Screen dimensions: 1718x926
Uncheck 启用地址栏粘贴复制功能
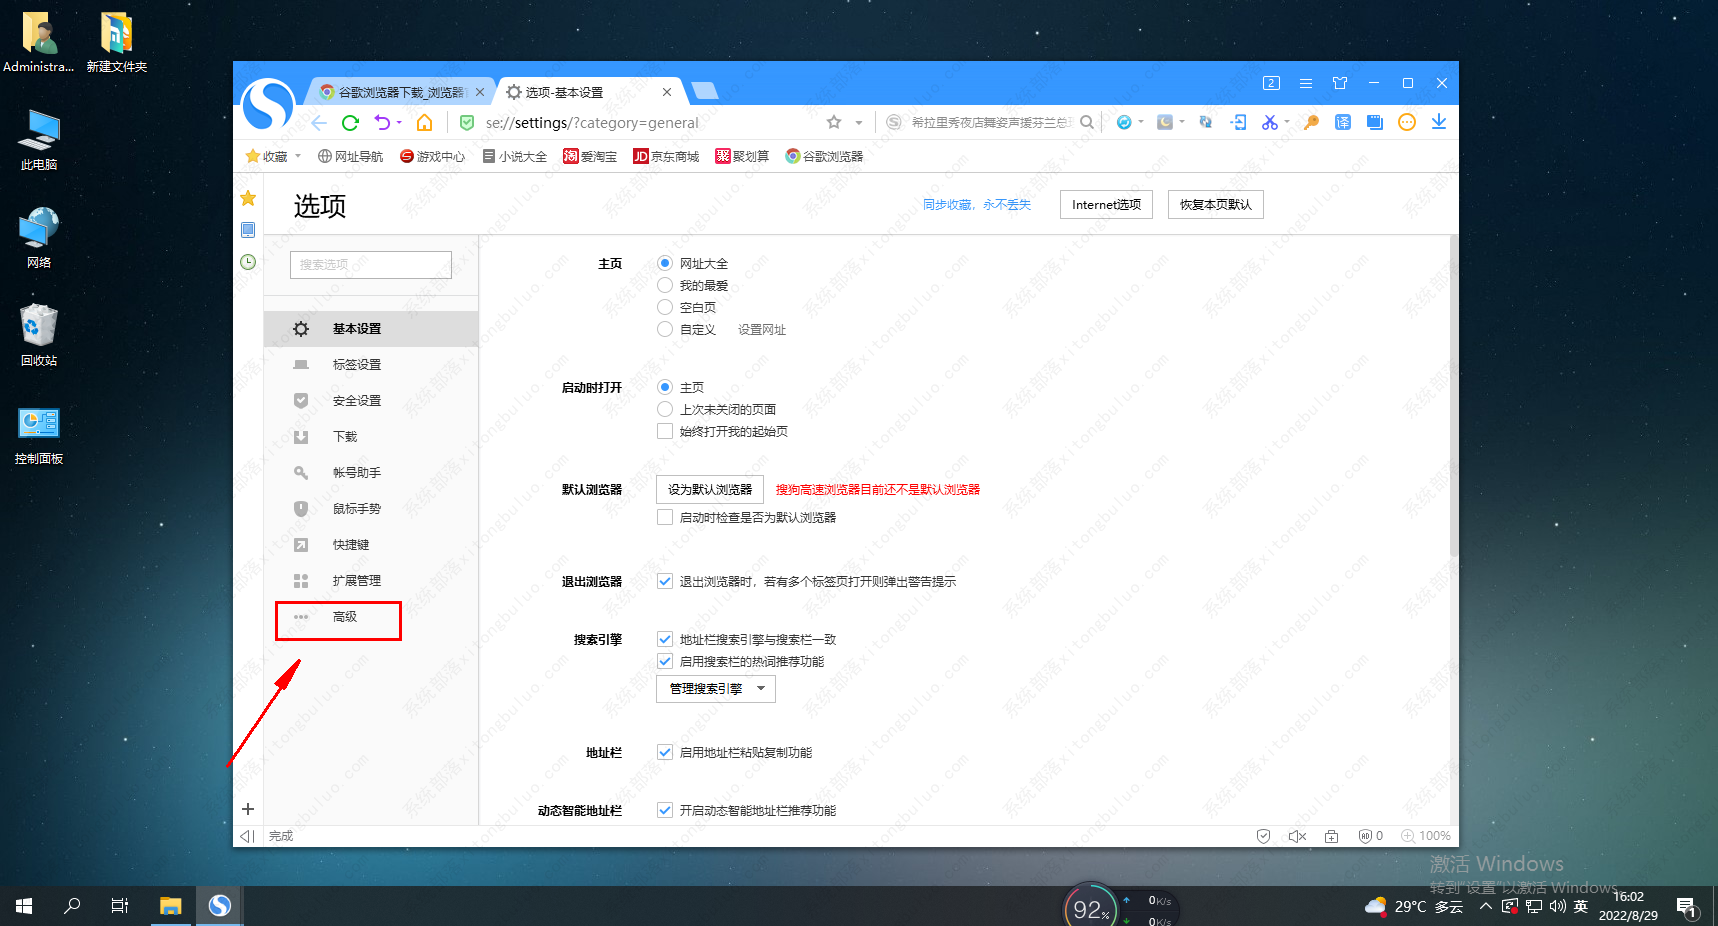click(x=665, y=752)
